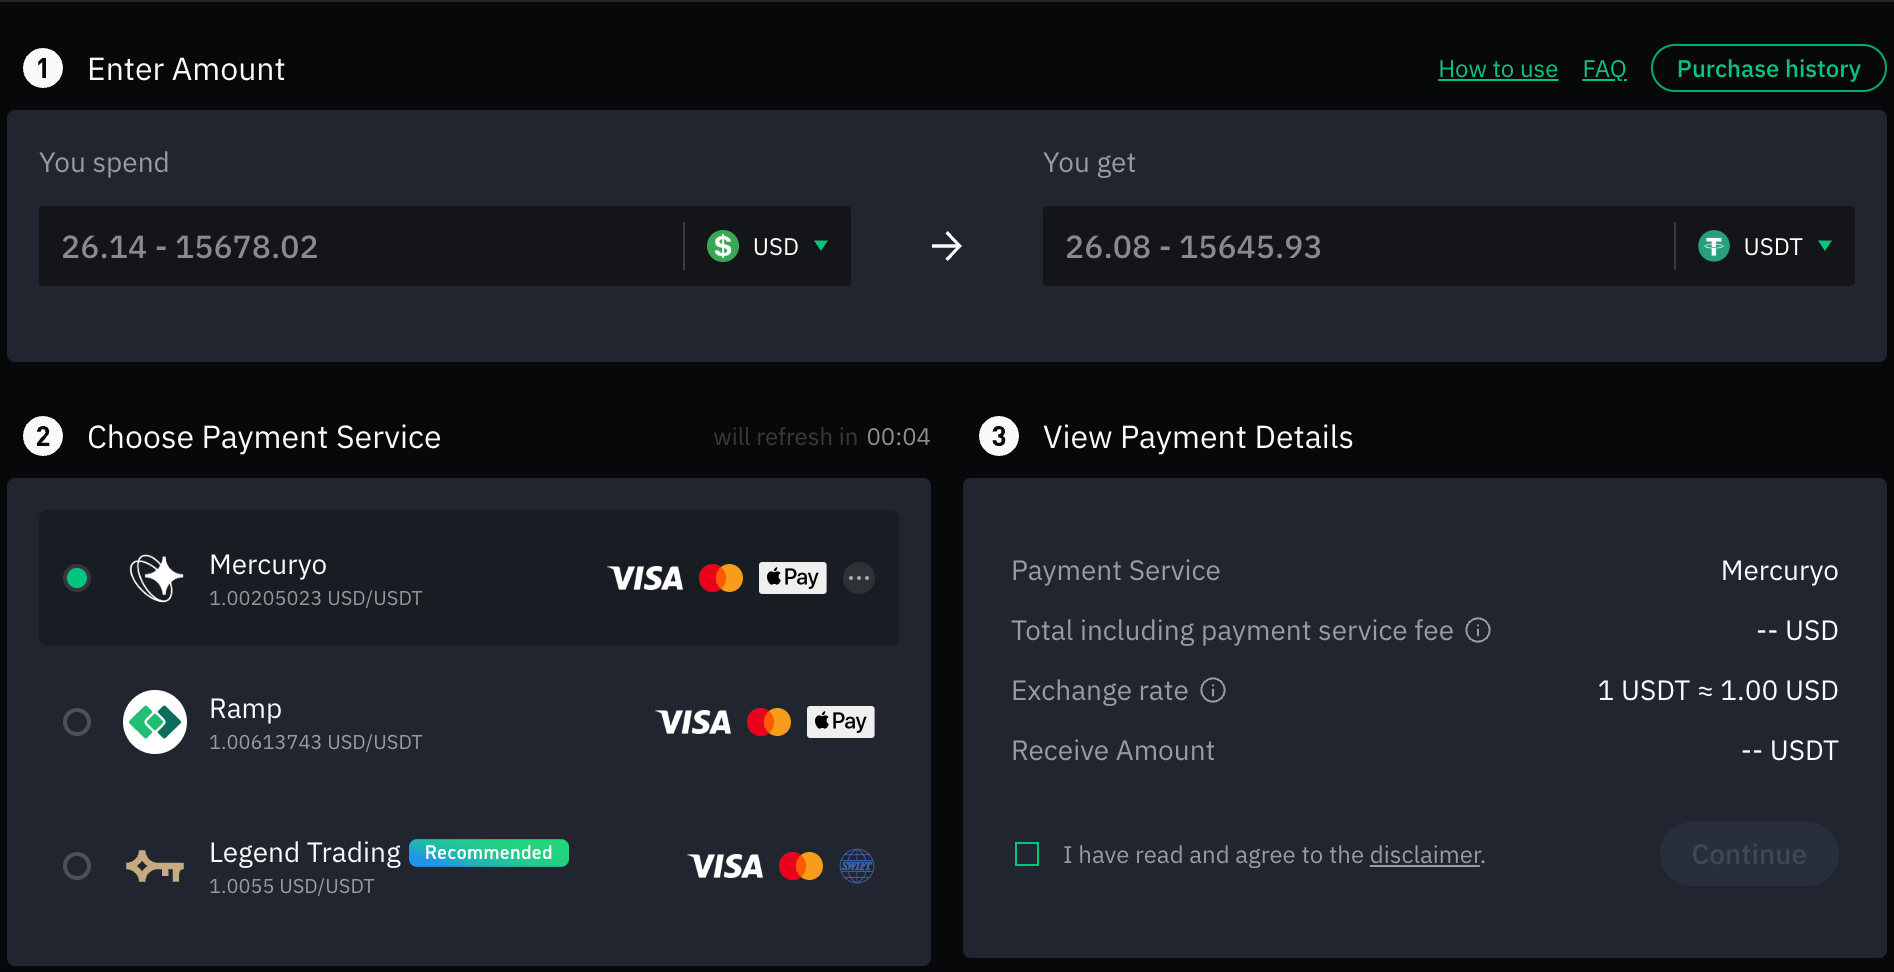Open info icon beside Exchange rate
The image size is (1894, 972).
1213,690
